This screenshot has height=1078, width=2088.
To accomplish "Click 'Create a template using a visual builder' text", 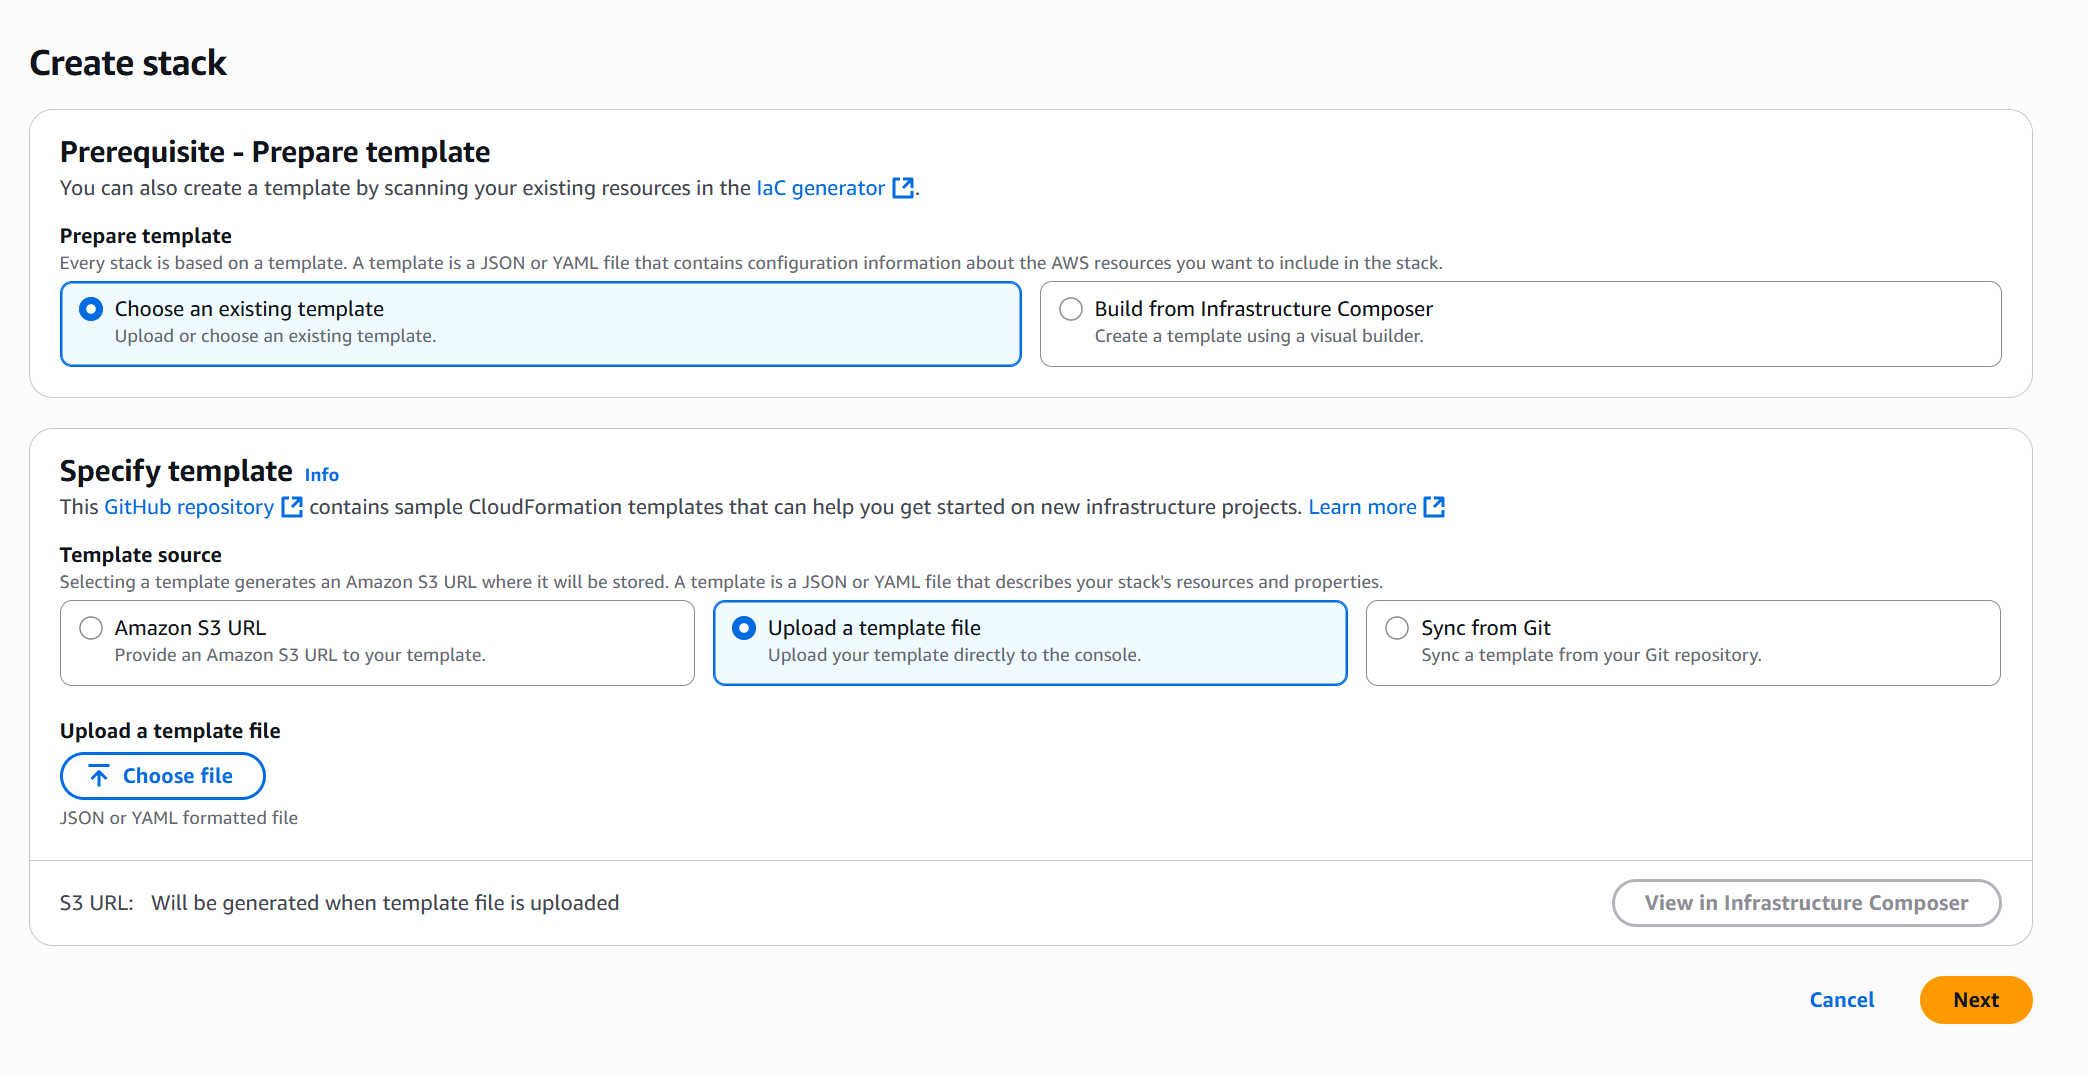I will [x=1258, y=336].
